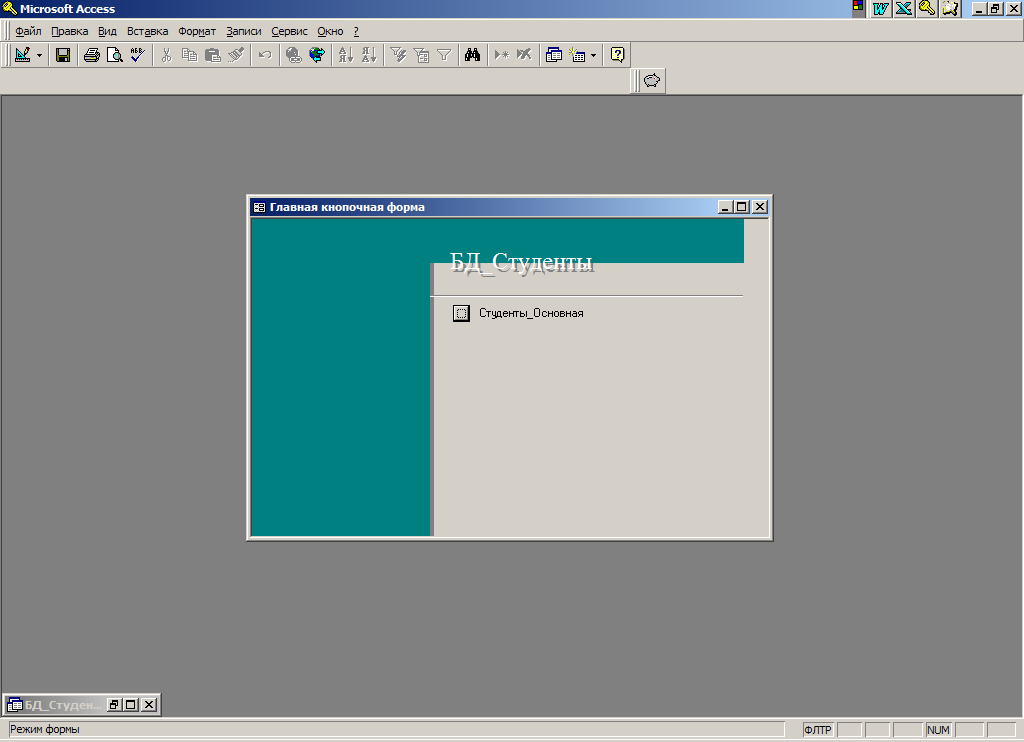Click the Режим формы status bar text

44,730
